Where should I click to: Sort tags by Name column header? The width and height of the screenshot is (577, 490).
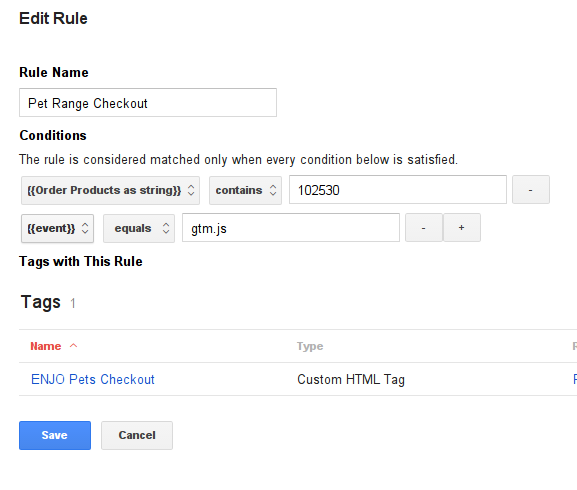click(46, 346)
